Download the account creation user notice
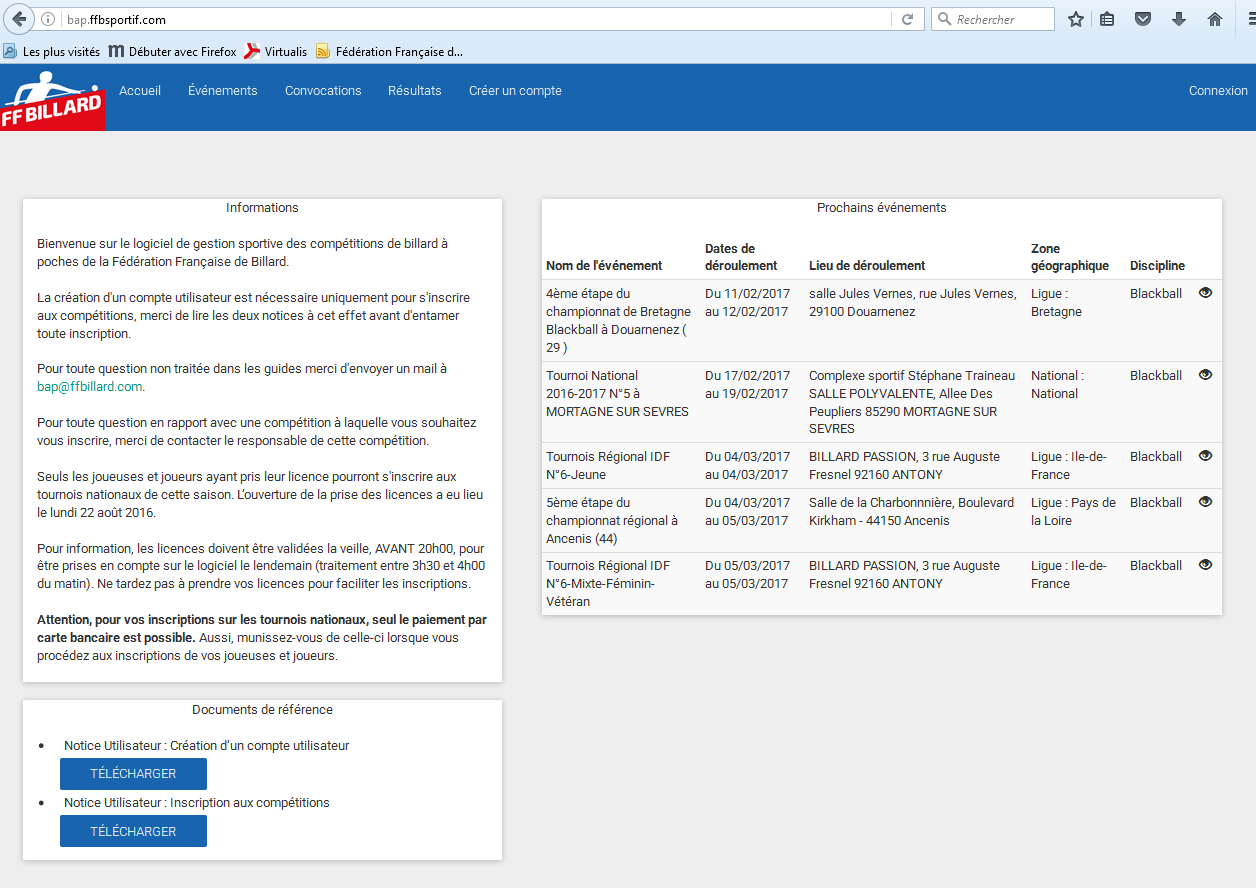The image size is (1256, 888). point(133,774)
